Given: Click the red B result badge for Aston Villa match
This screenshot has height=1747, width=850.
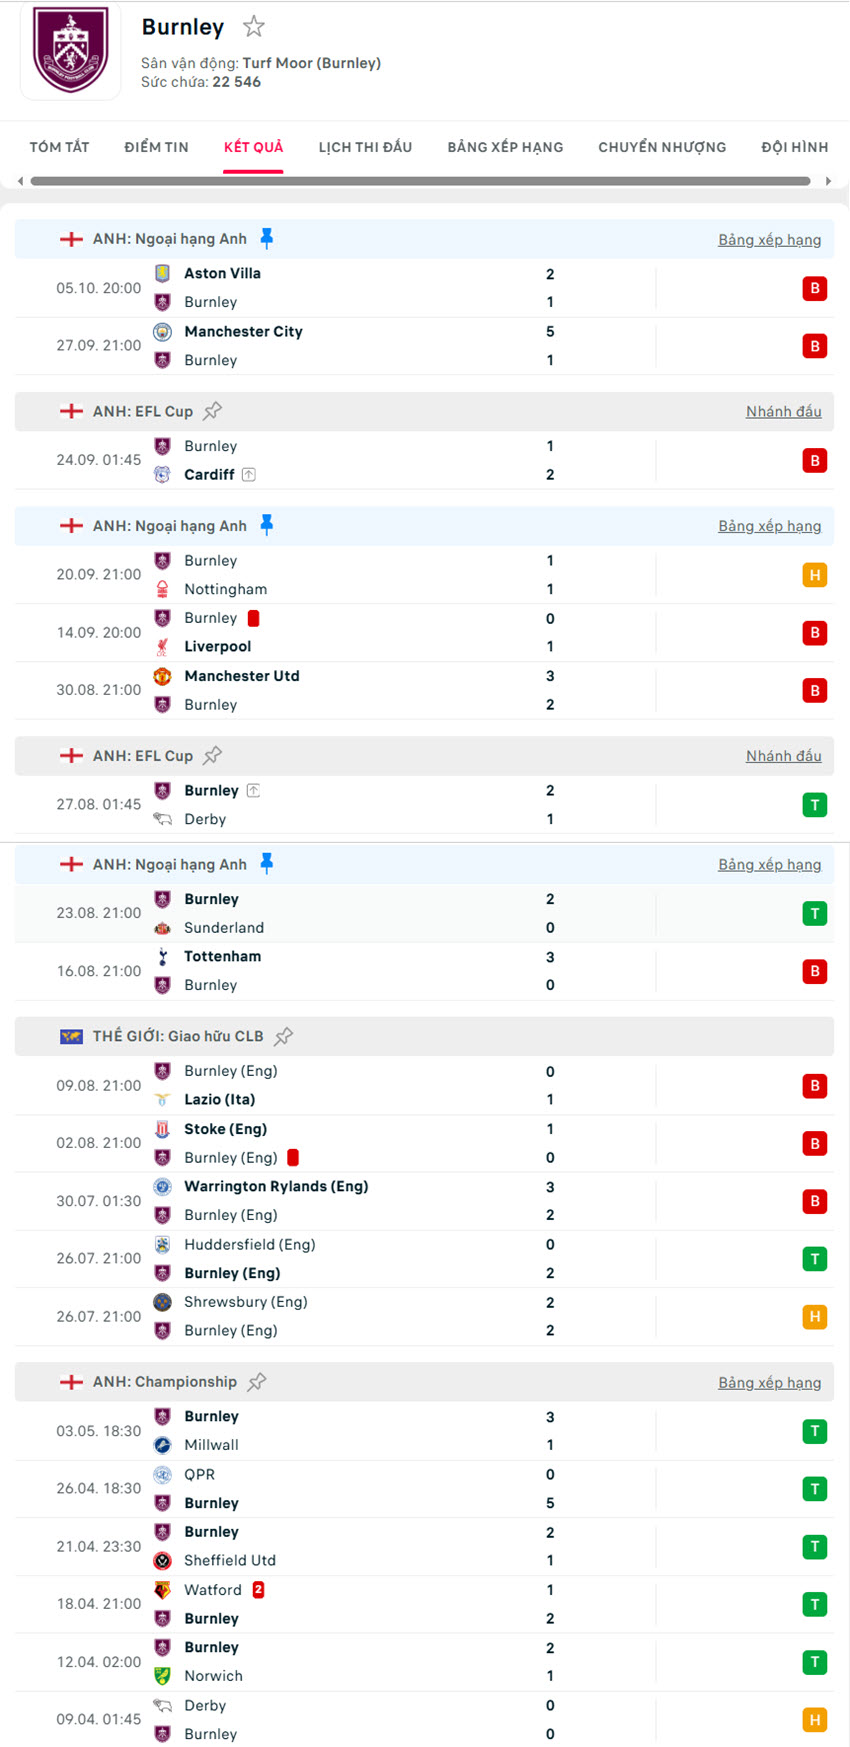Looking at the screenshot, I should click(x=814, y=288).
